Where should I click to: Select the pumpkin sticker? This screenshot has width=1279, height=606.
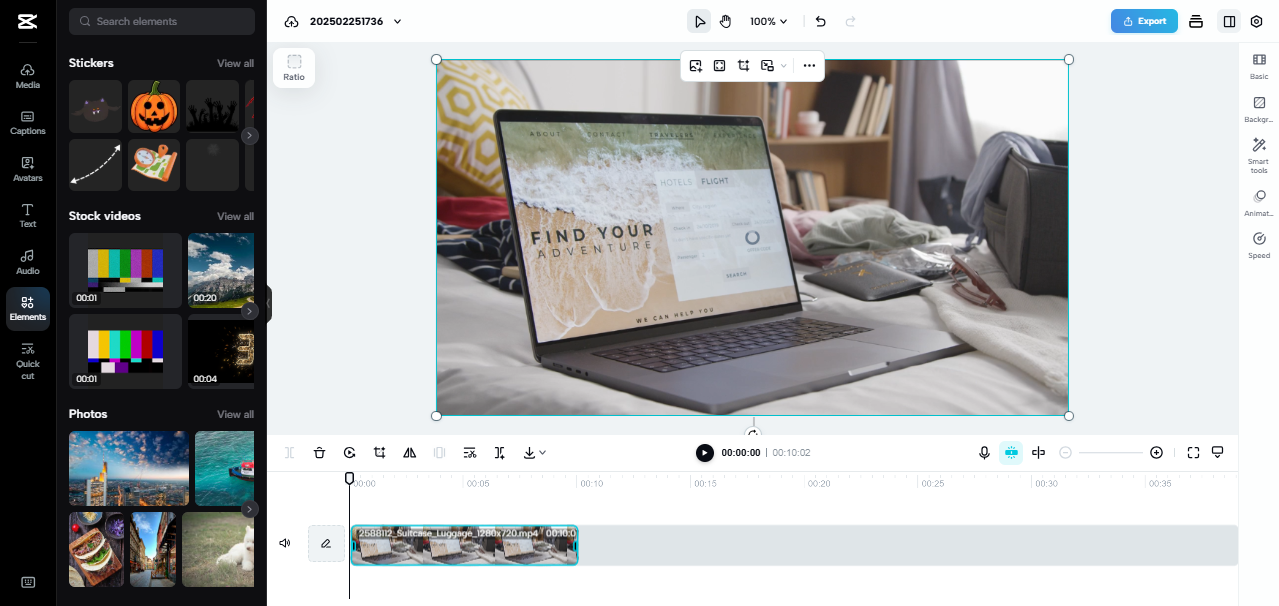154,107
